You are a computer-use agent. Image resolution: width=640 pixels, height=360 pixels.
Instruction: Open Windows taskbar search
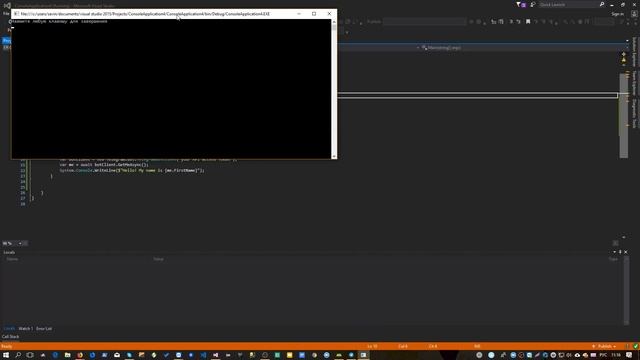[18, 355]
